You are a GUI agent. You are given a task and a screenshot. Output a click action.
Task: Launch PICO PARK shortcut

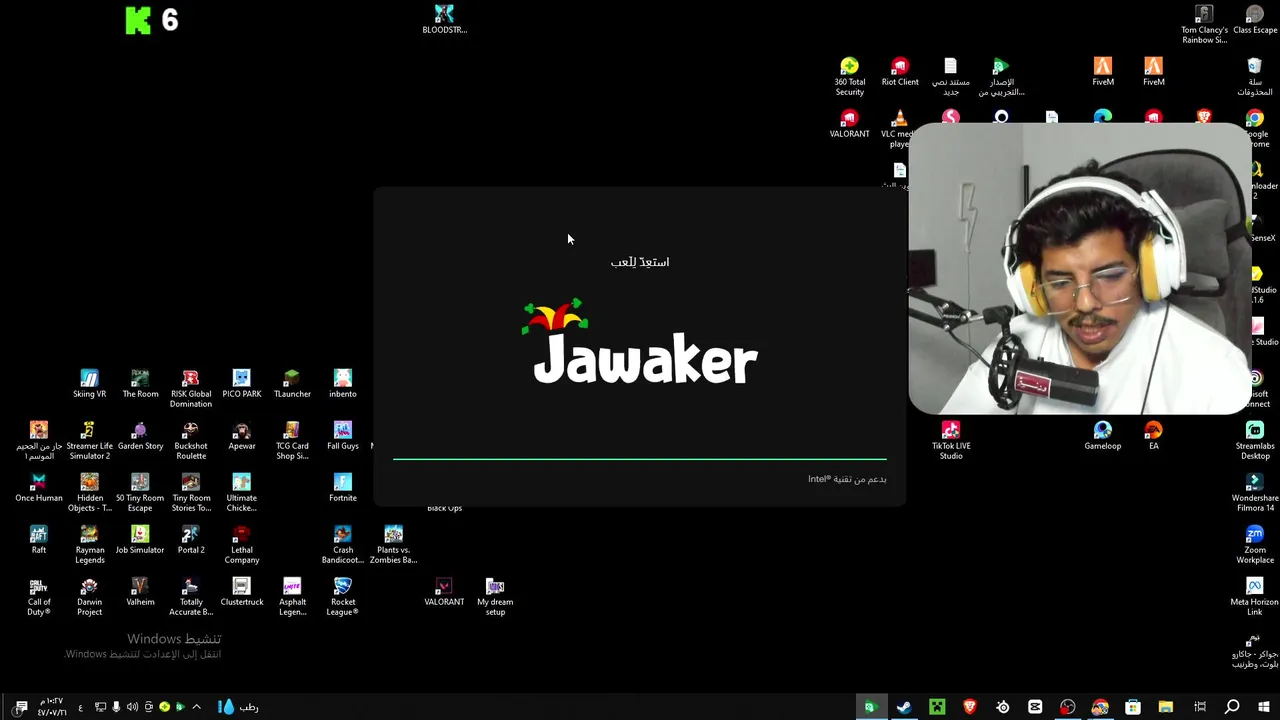pyautogui.click(x=241, y=383)
